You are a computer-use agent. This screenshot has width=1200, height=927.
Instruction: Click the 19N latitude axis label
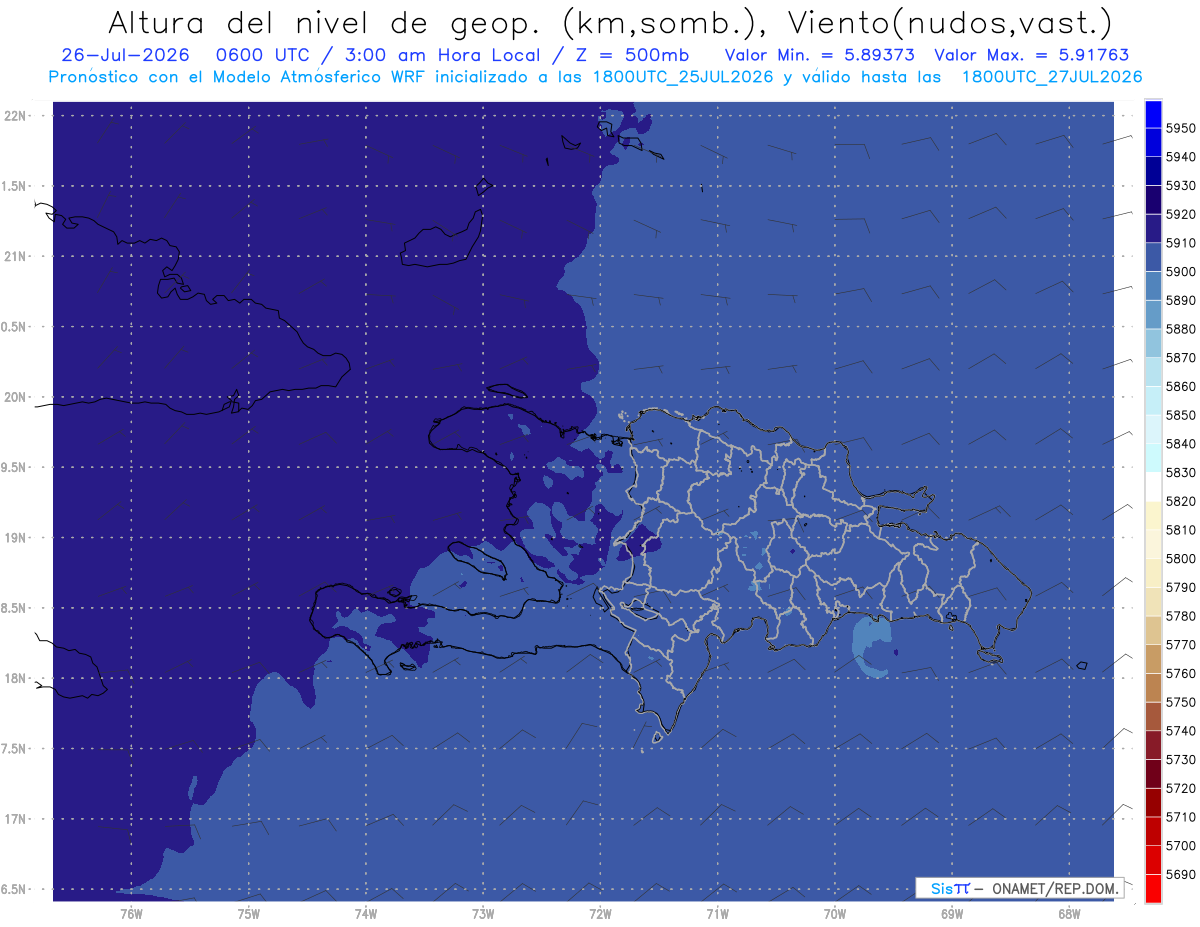[x=15, y=538]
